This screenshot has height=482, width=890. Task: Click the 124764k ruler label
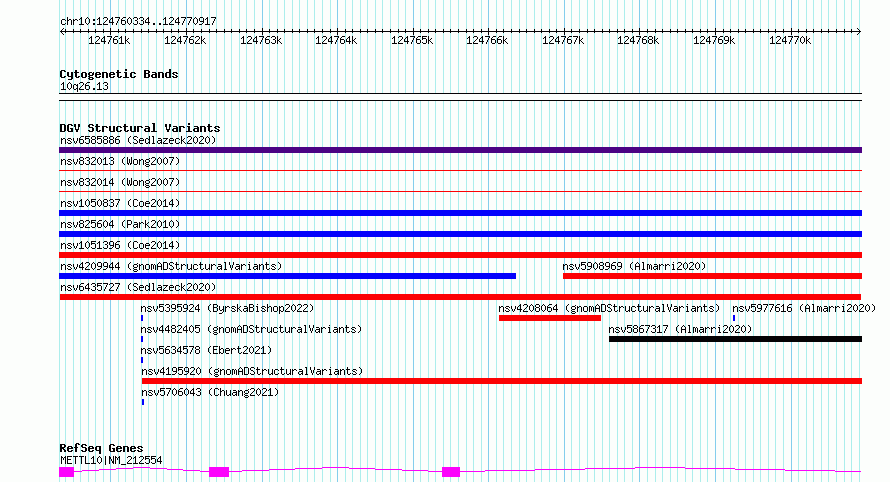(x=336, y=40)
